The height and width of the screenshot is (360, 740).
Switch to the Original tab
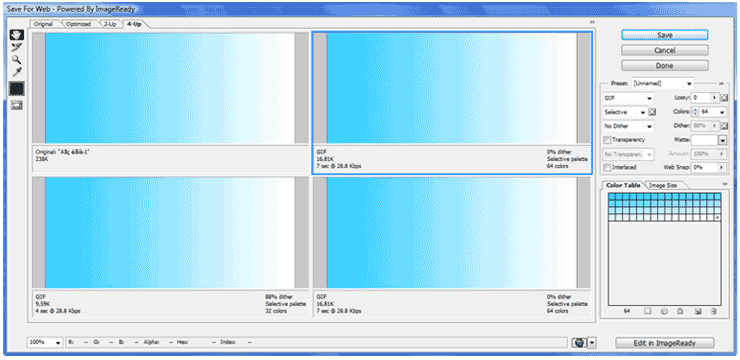pos(43,24)
